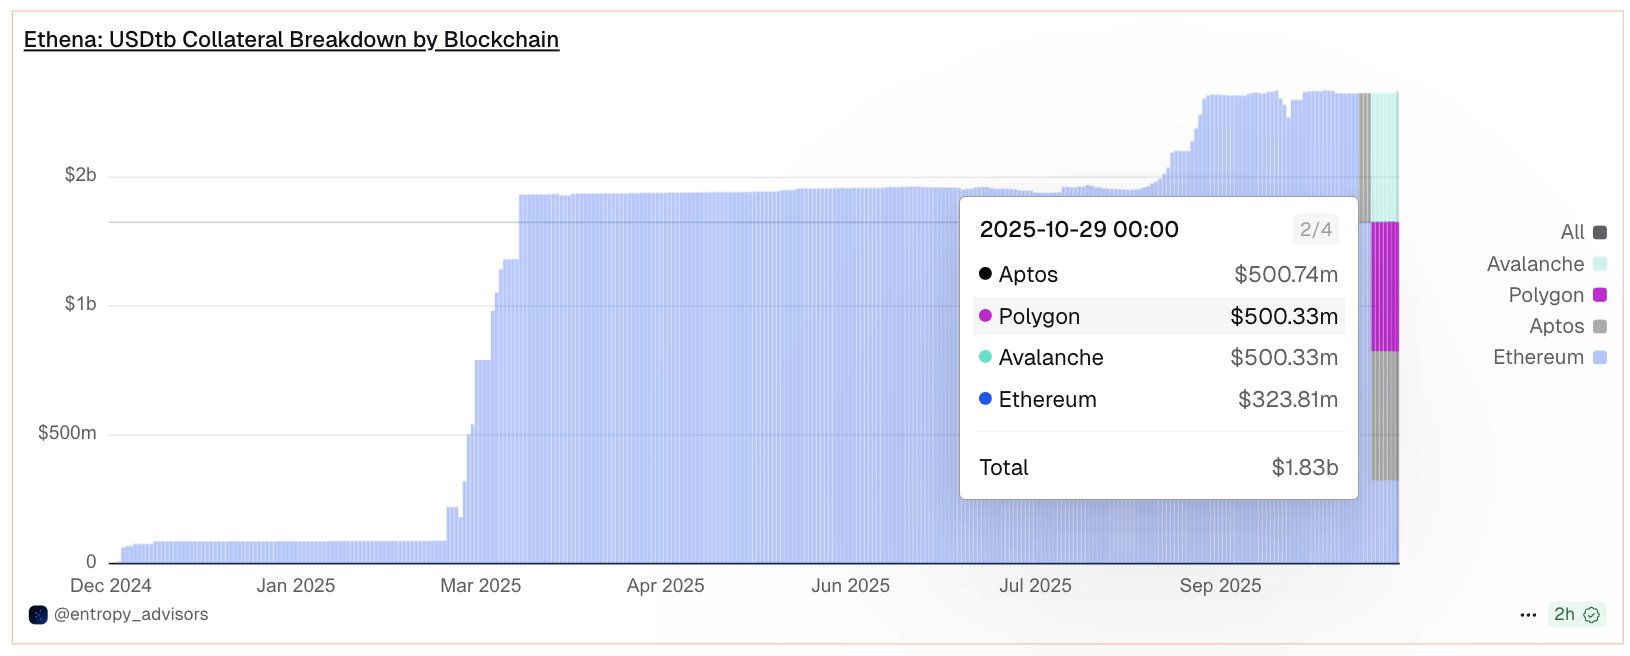Screen dimensions: 1630x656
Task: Click the purple Polygon dot in tooltip
Action: [x=985, y=316]
